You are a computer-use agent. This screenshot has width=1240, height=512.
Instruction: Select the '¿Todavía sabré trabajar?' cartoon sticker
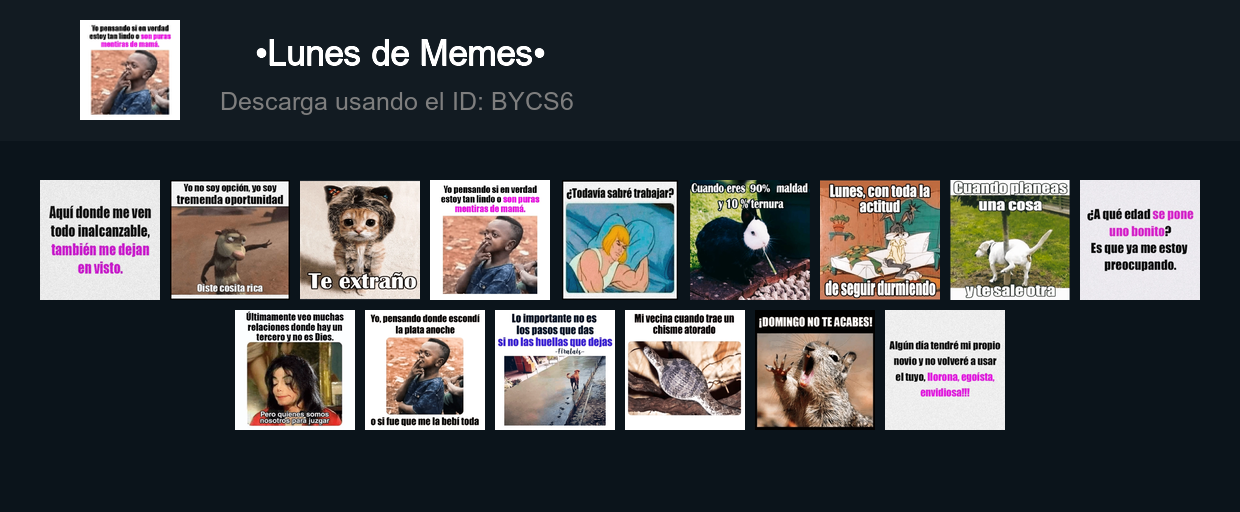coord(620,240)
